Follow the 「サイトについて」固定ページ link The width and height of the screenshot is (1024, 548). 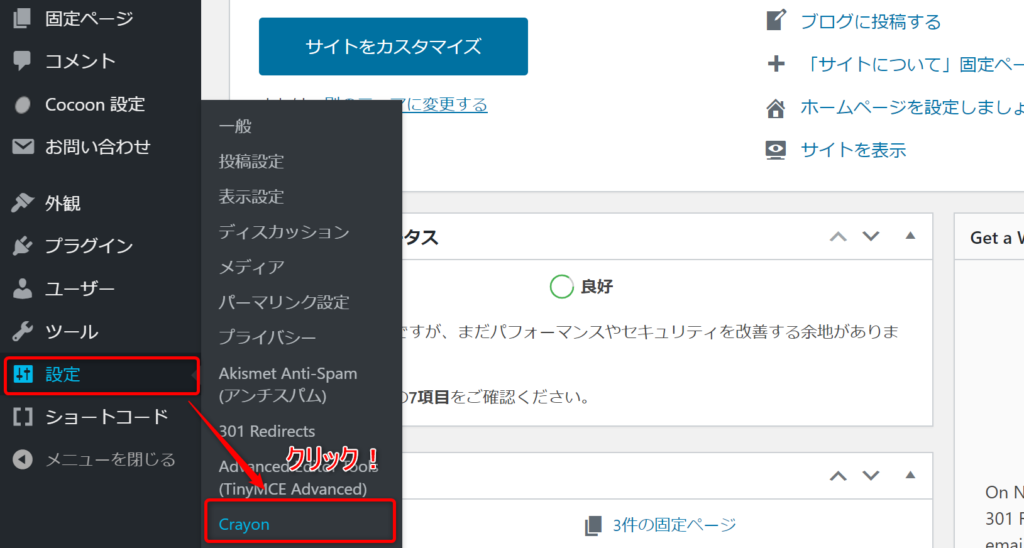coord(912,65)
